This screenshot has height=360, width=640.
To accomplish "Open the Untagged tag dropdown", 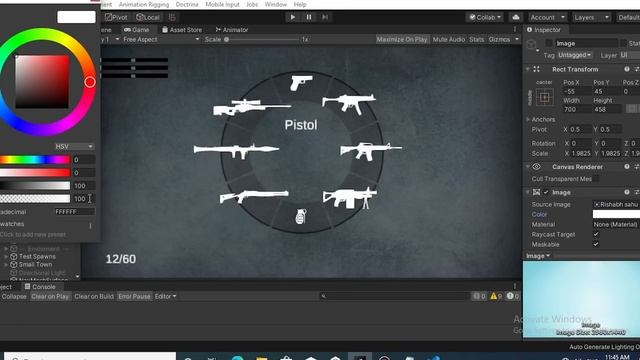I will tap(575, 55).
